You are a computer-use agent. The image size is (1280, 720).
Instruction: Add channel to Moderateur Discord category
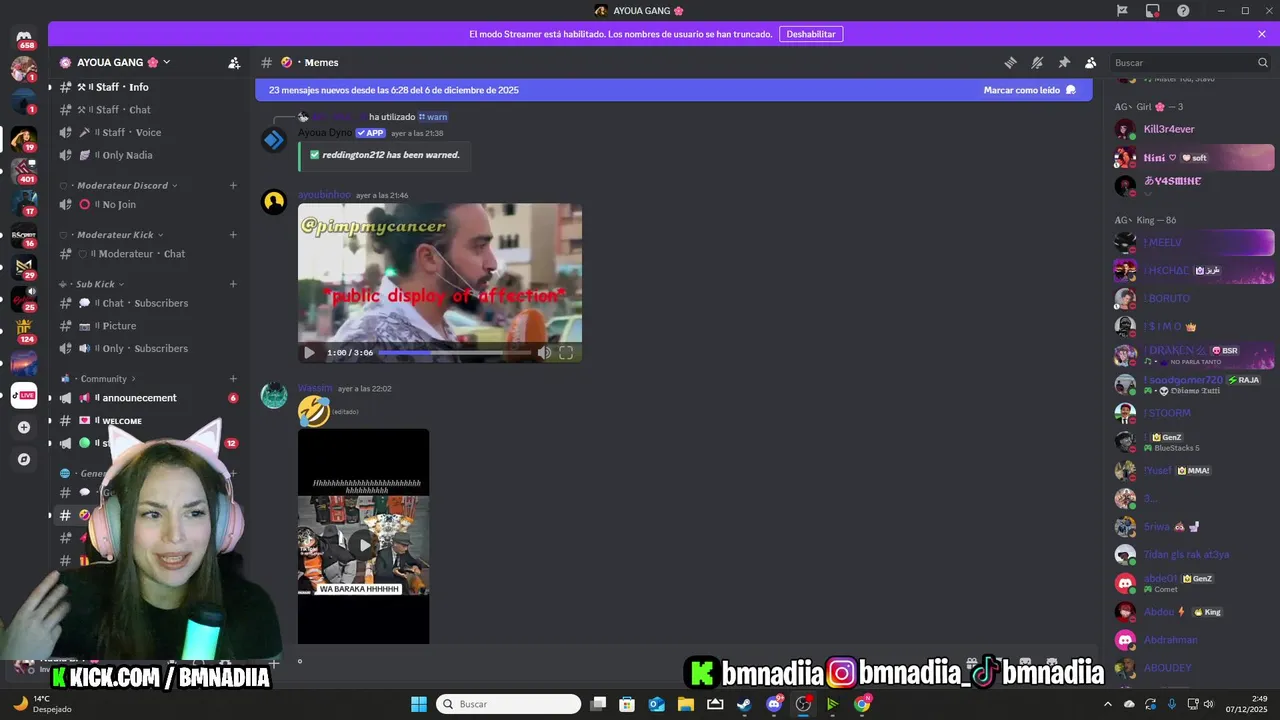233,185
